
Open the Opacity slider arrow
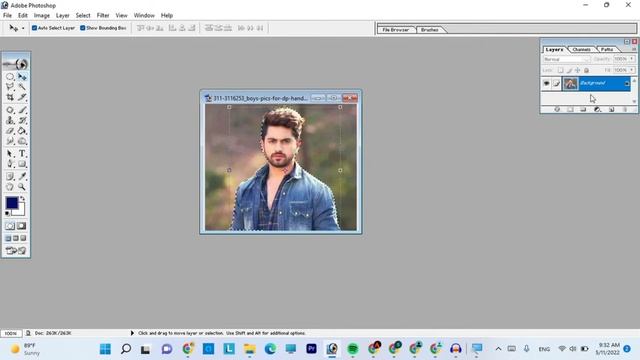point(631,59)
